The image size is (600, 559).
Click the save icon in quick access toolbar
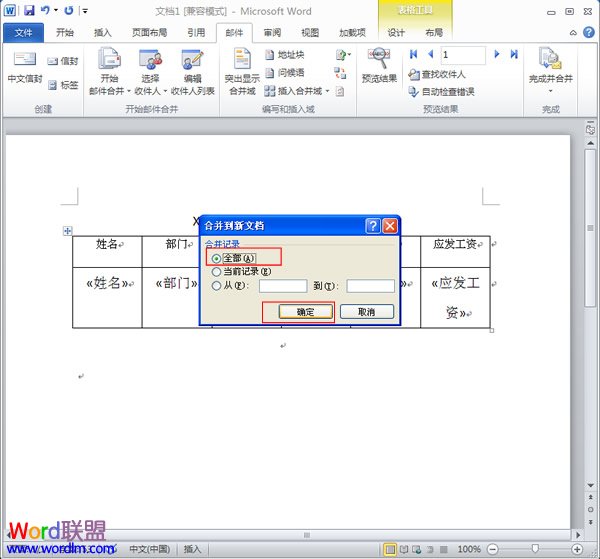[x=29, y=10]
